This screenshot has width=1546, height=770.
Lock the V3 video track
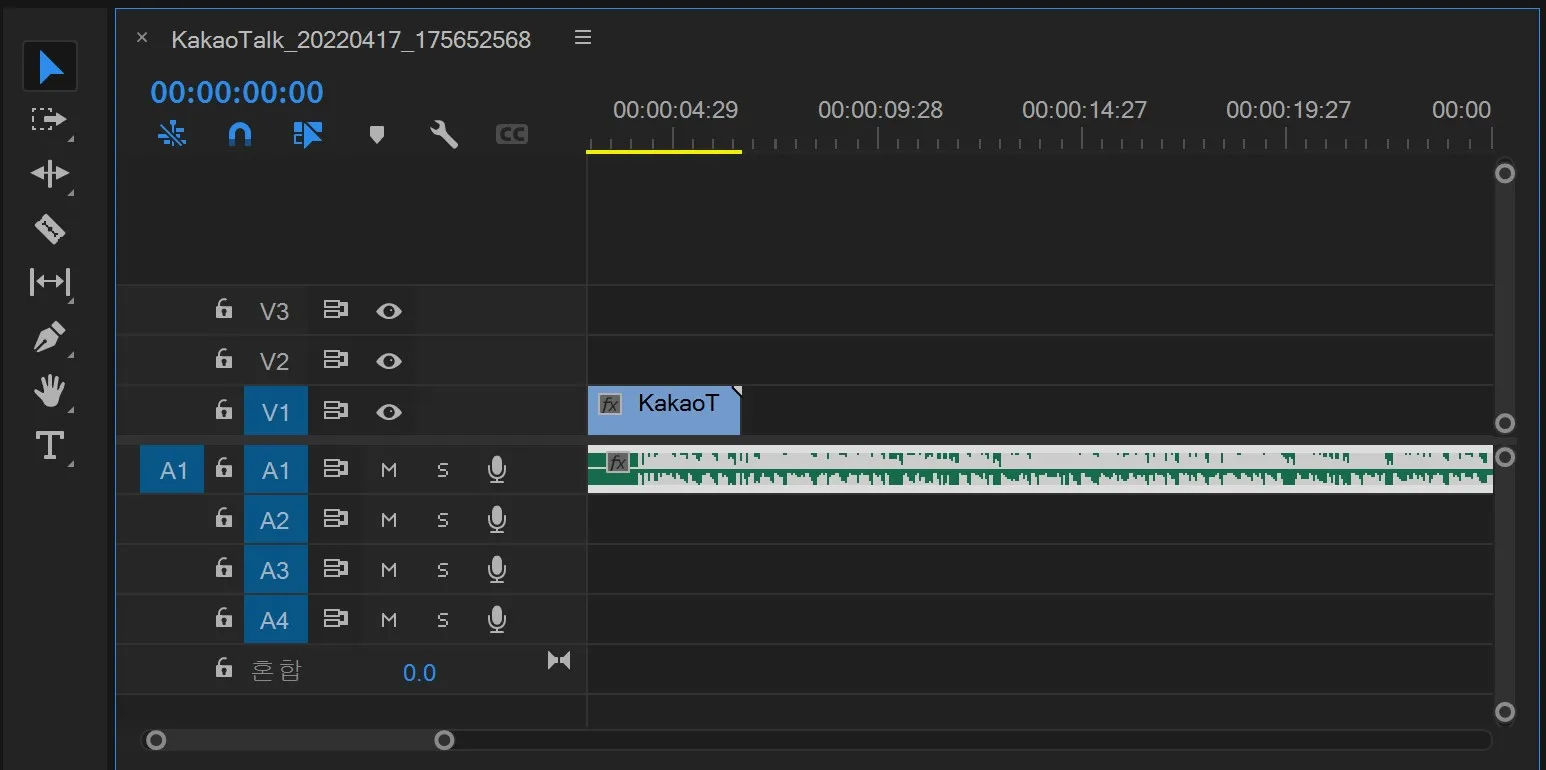coord(224,309)
